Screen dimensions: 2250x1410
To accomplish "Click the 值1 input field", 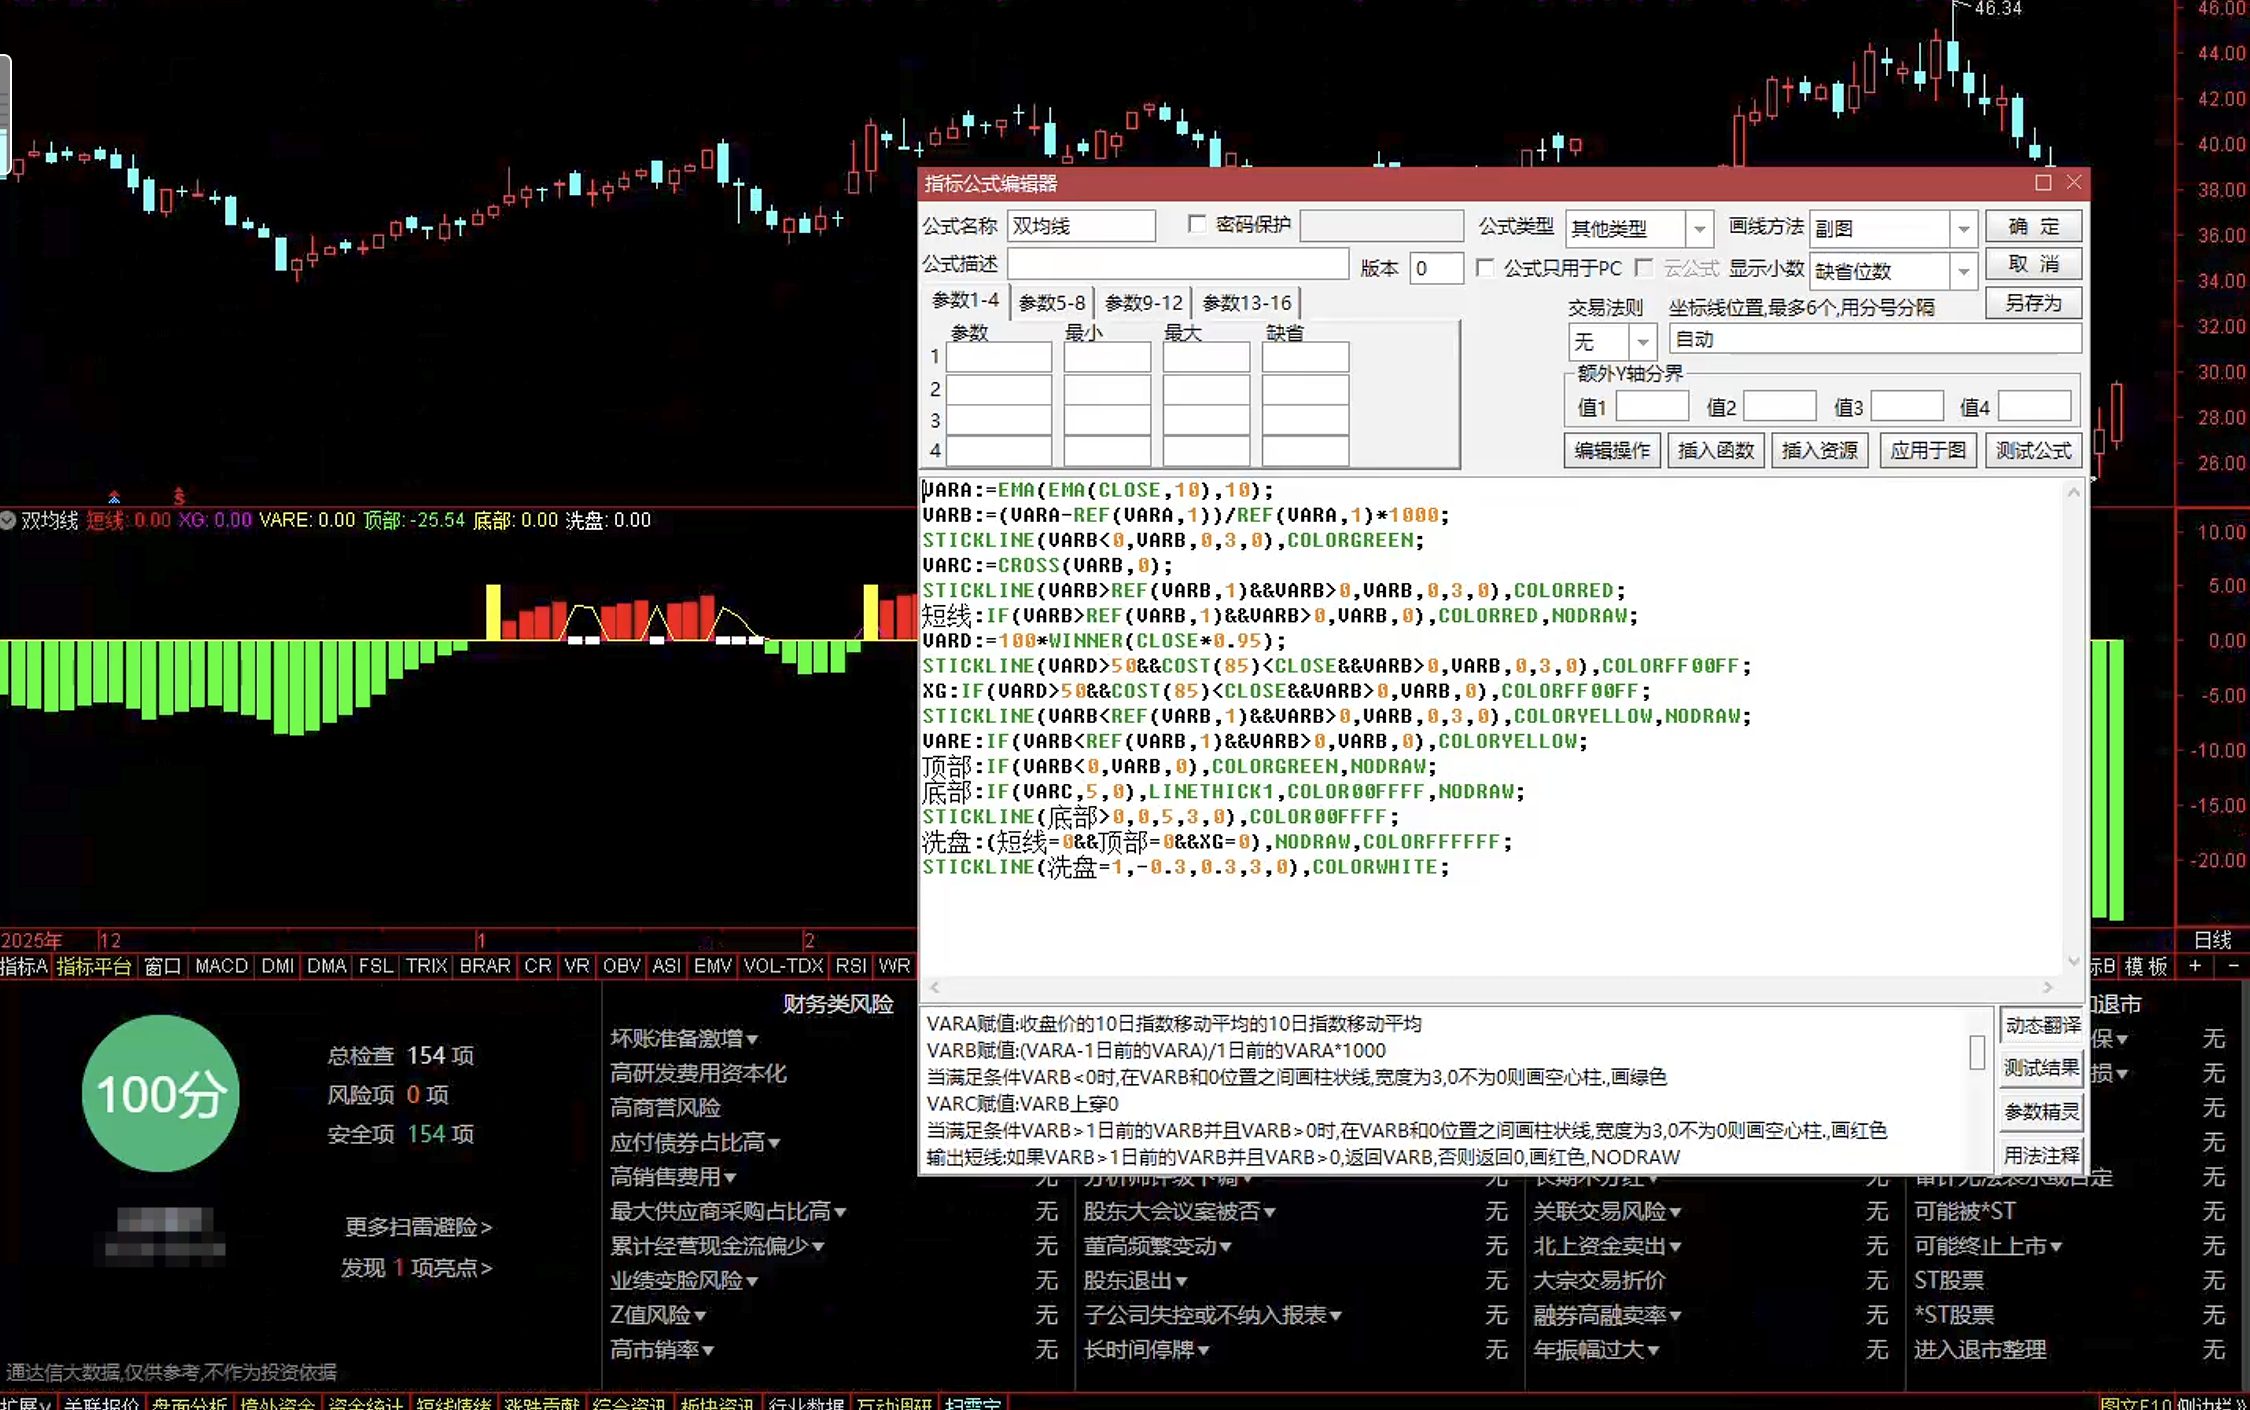I will (1652, 407).
